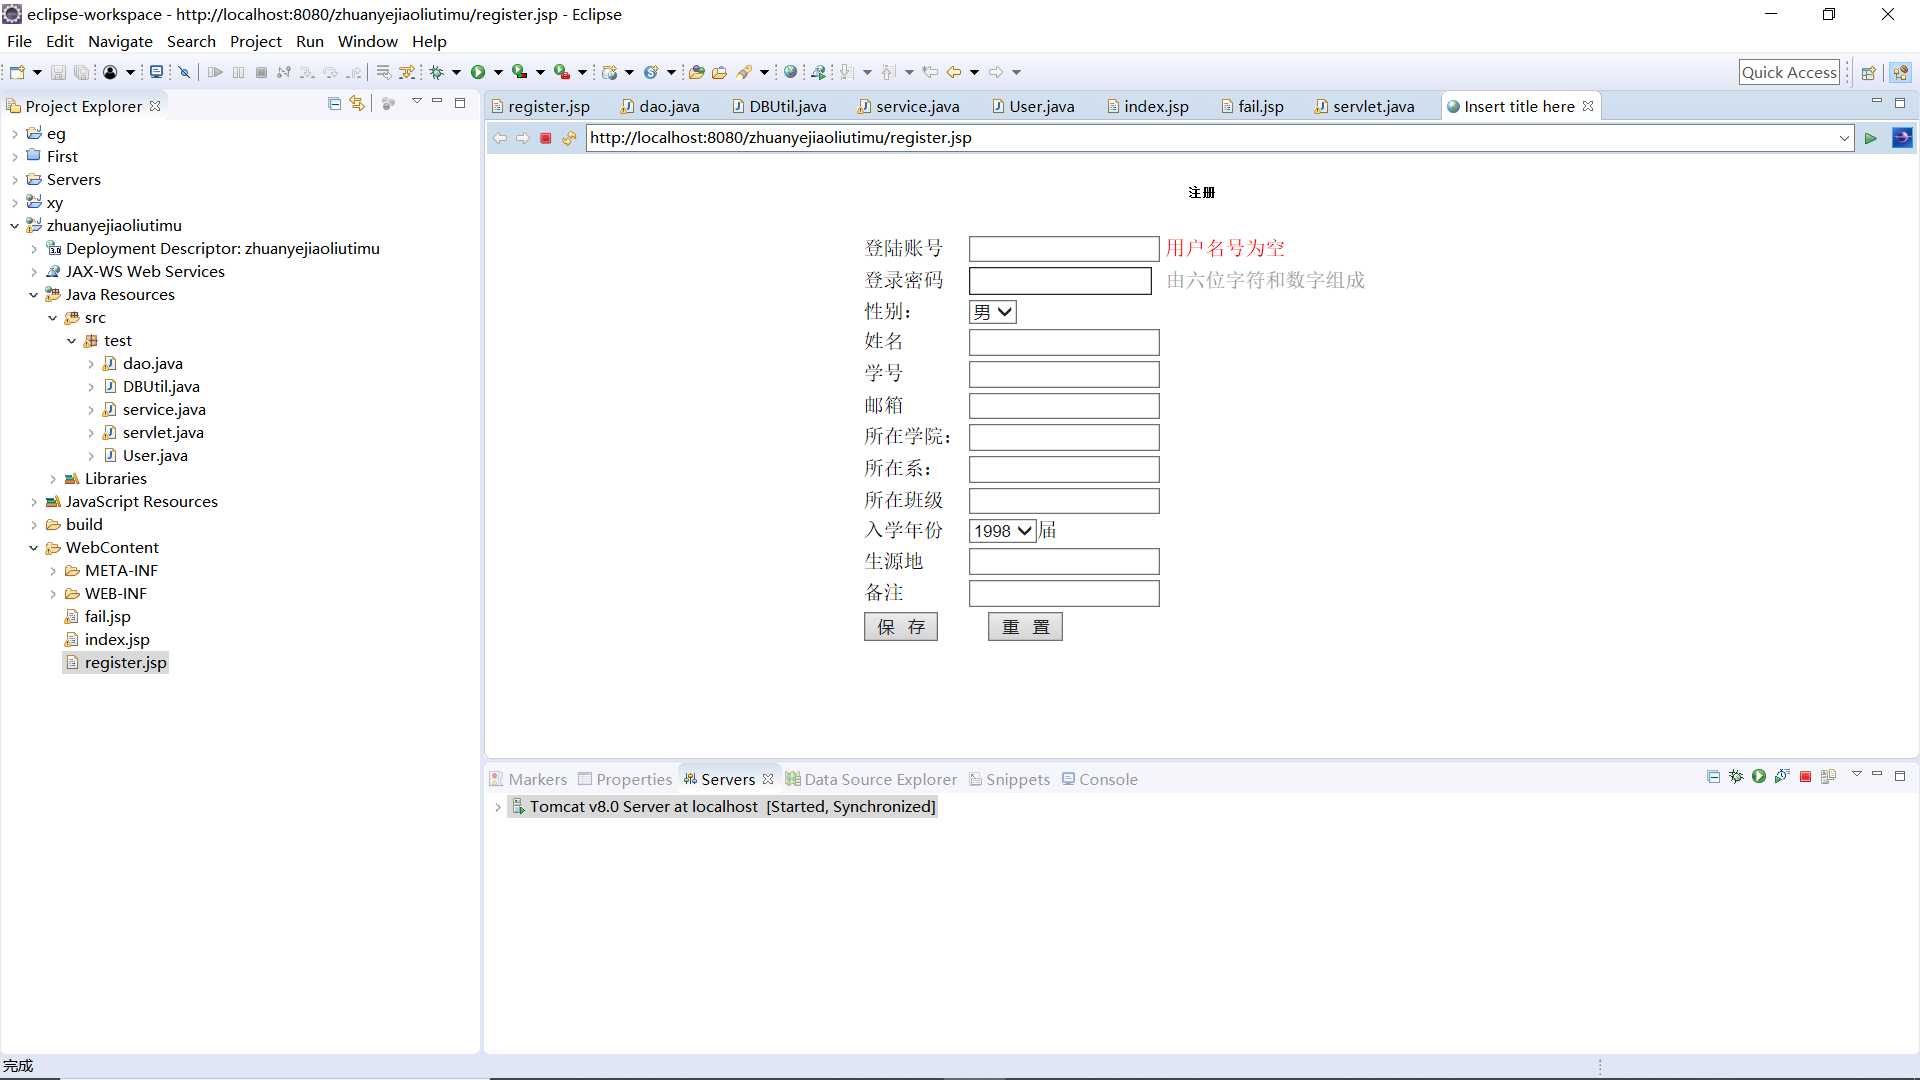Open the Window menu
The width and height of the screenshot is (1920, 1080).
[367, 41]
